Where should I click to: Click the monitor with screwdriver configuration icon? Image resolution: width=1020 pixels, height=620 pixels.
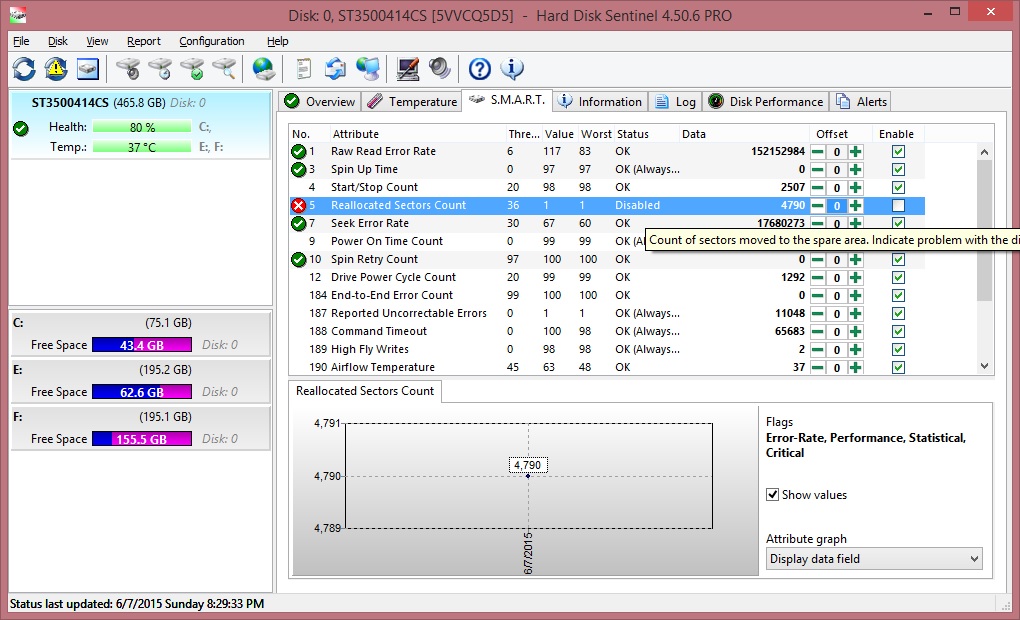pos(408,68)
